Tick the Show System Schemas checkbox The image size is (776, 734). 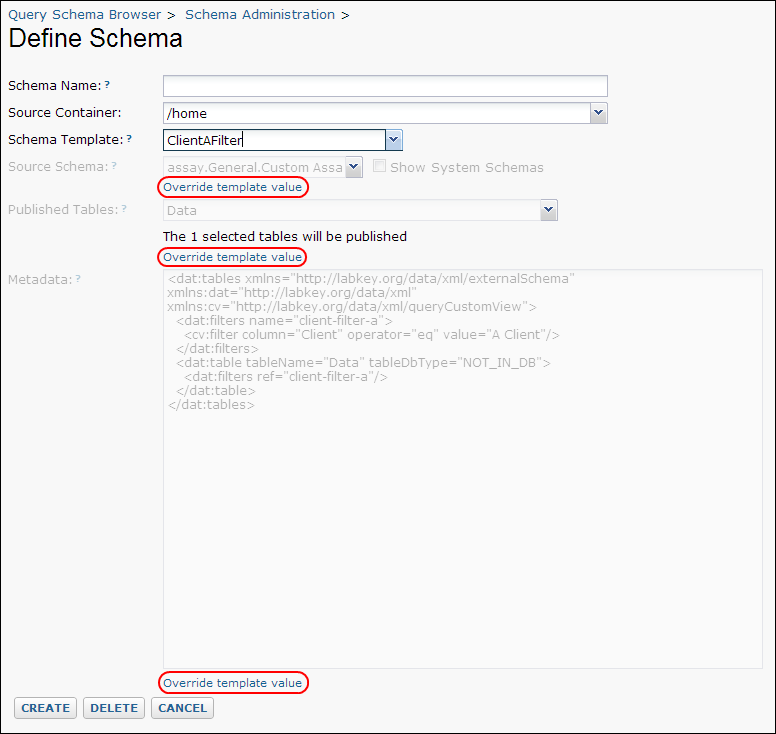pos(380,166)
